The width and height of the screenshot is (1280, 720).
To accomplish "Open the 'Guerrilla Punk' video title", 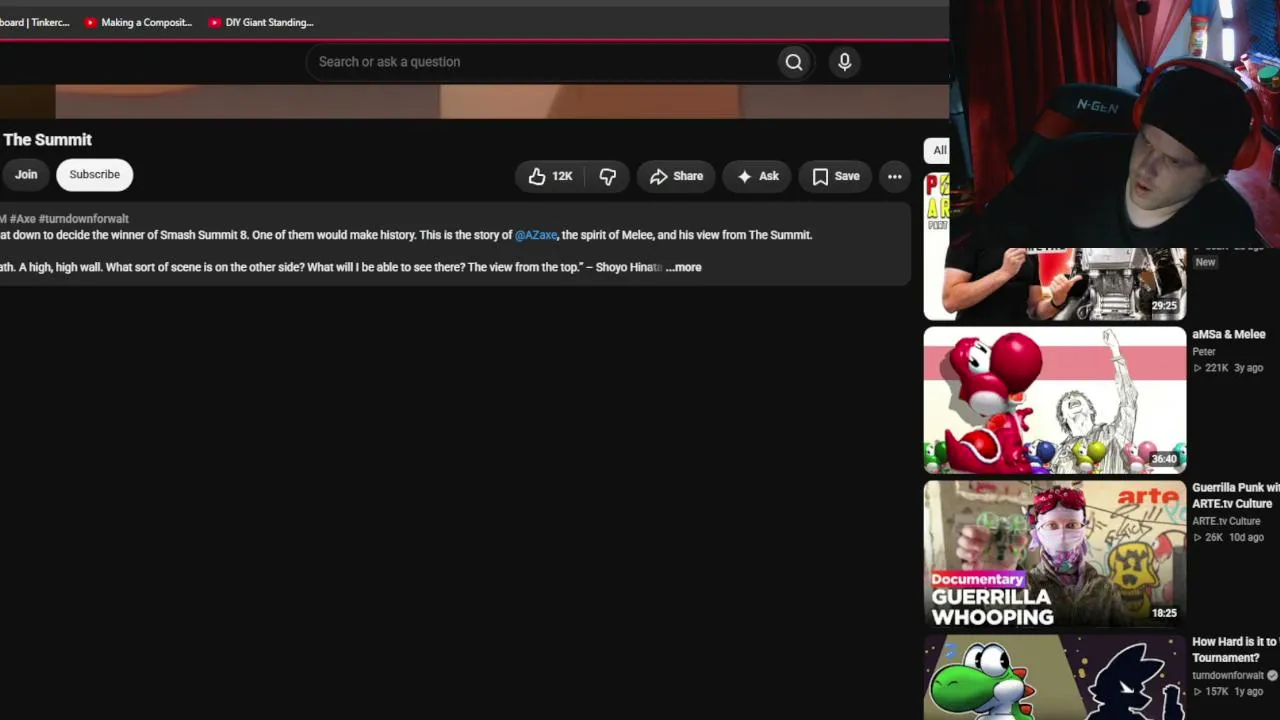I will pyautogui.click(x=1236, y=496).
